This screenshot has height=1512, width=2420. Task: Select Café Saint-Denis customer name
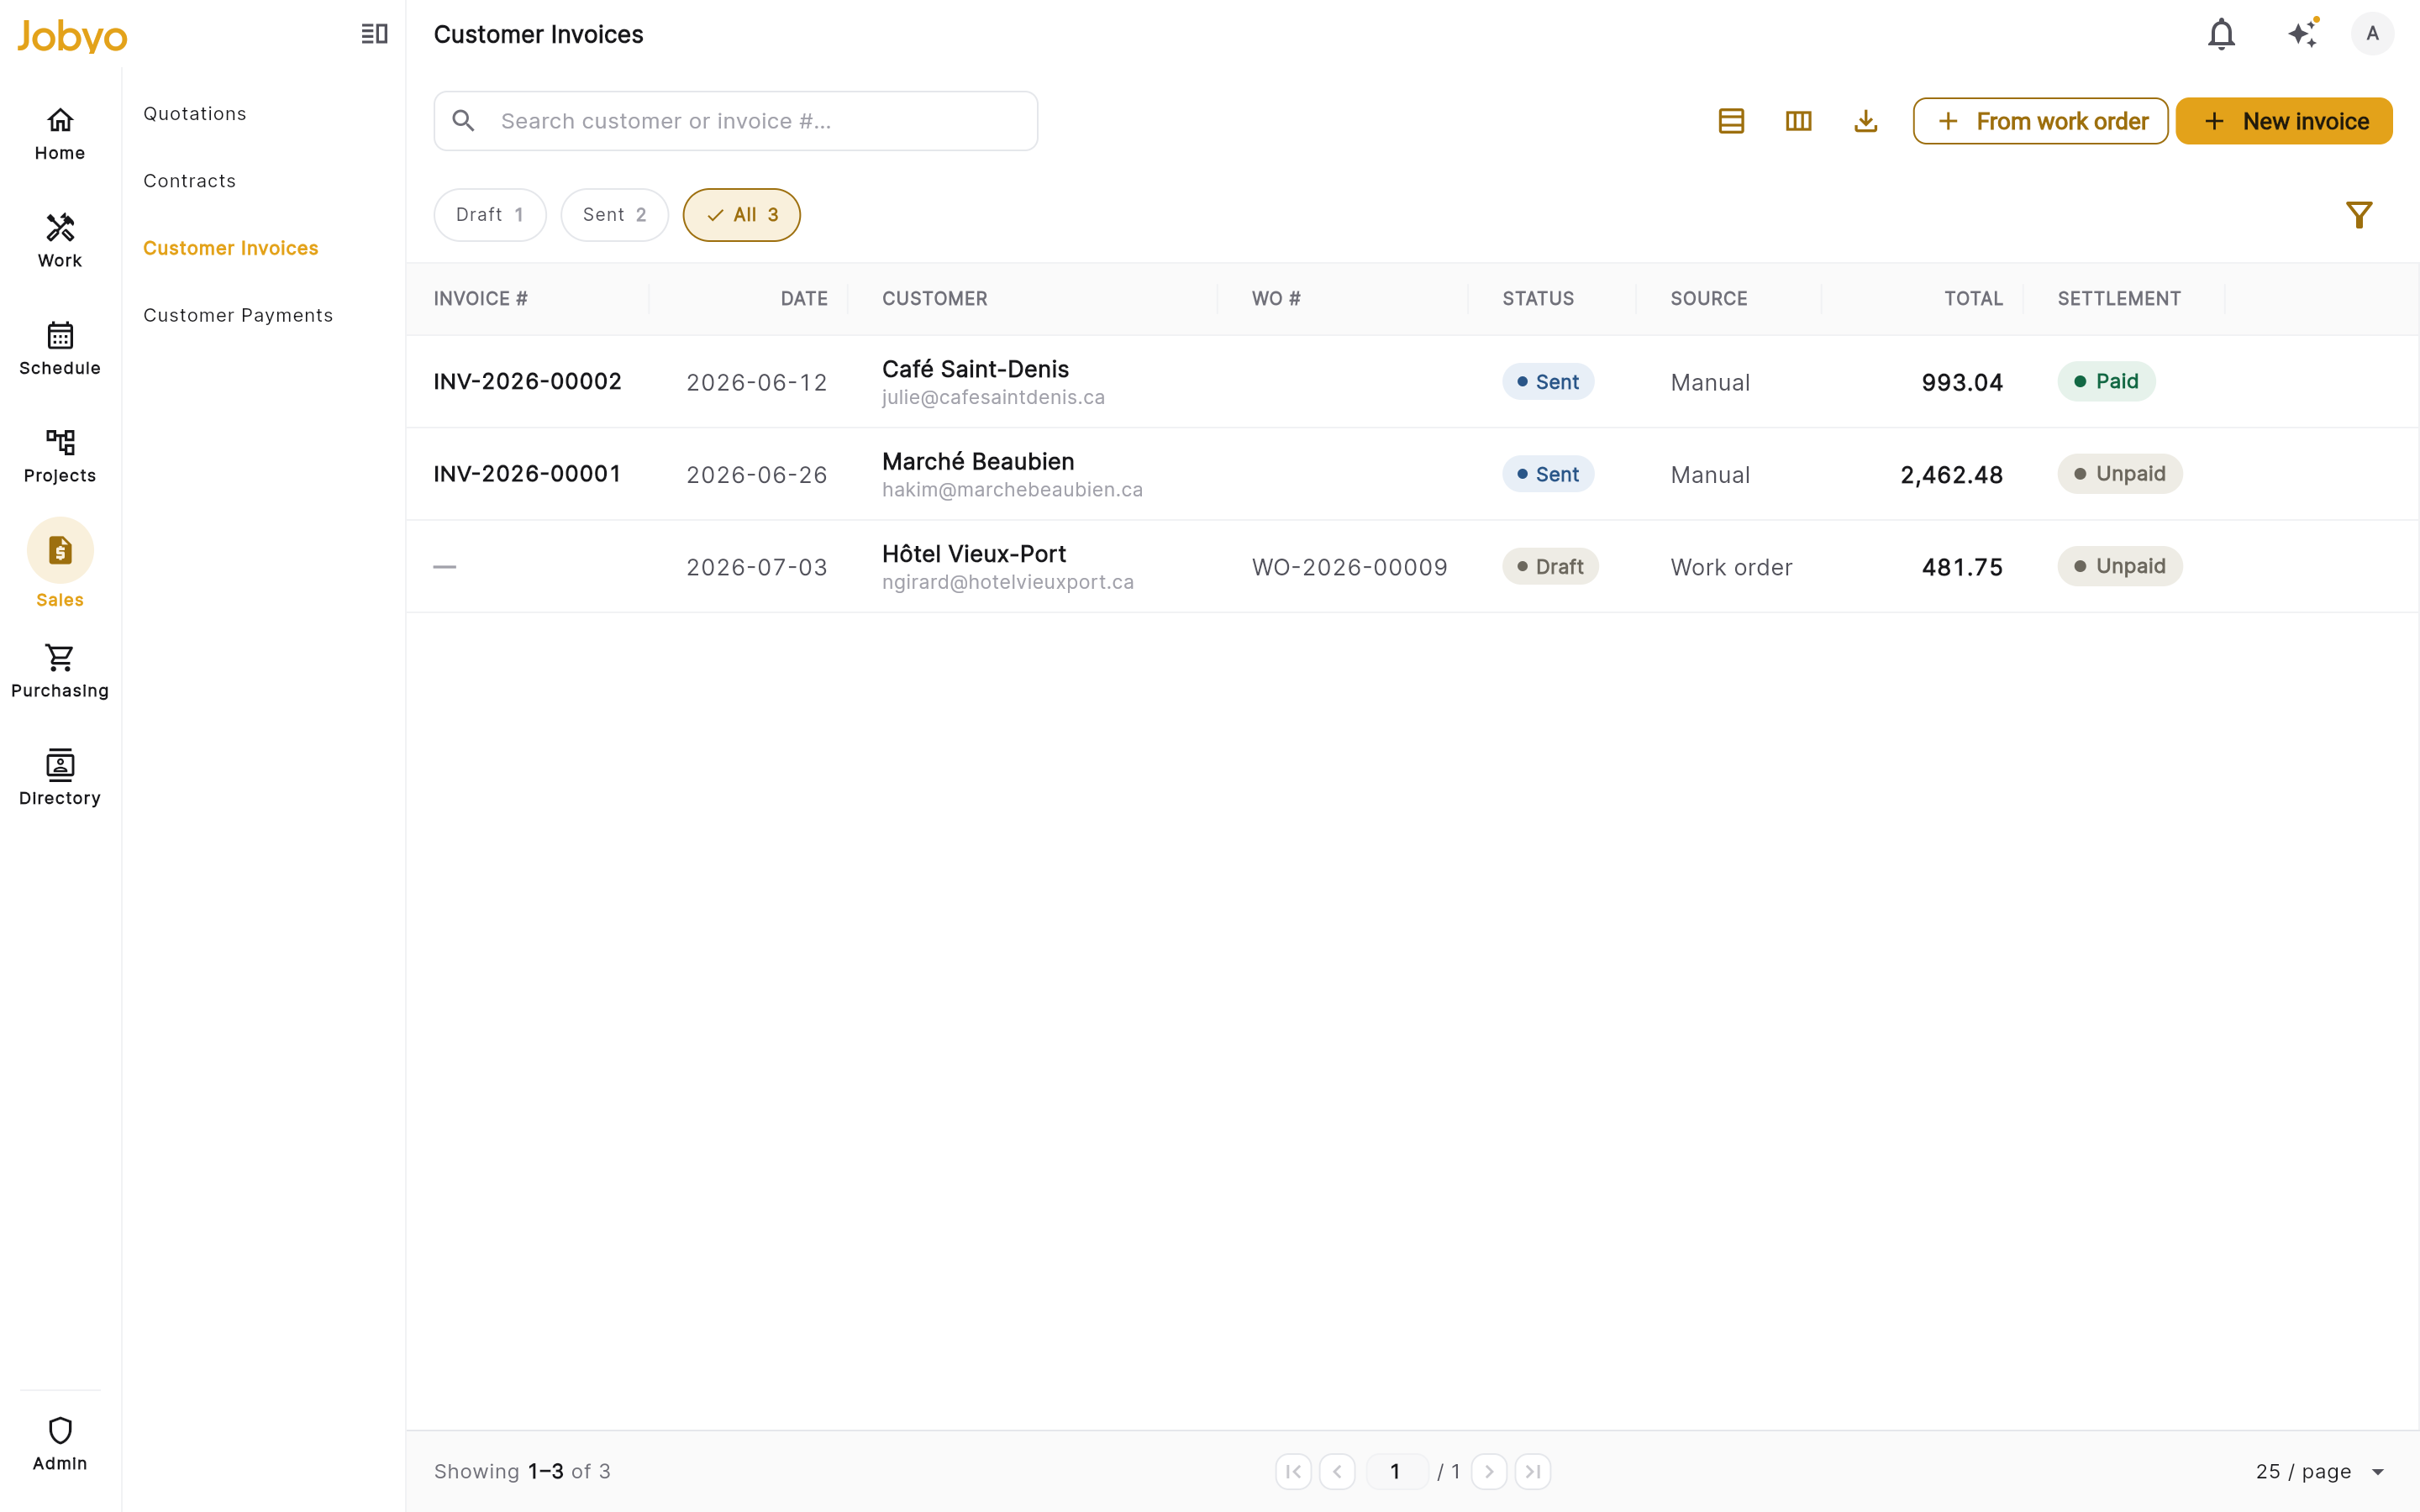(x=975, y=369)
